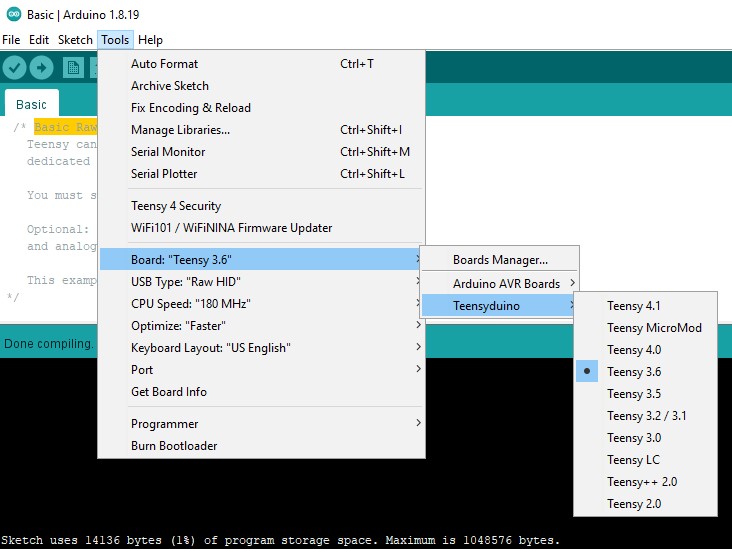This screenshot has width=732, height=549.
Task: Choose Fix Encoding & Reload
Action: 262,108
